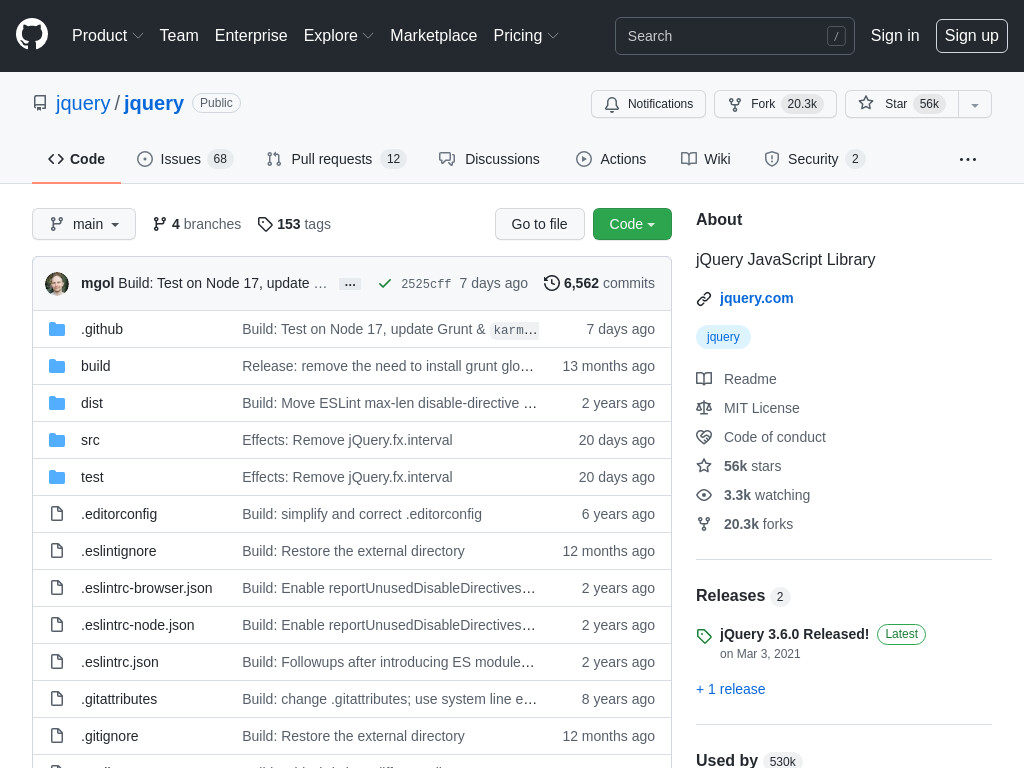The width and height of the screenshot is (1024, 768).
Task: Focus the Search input field
Action: (735, 36)
